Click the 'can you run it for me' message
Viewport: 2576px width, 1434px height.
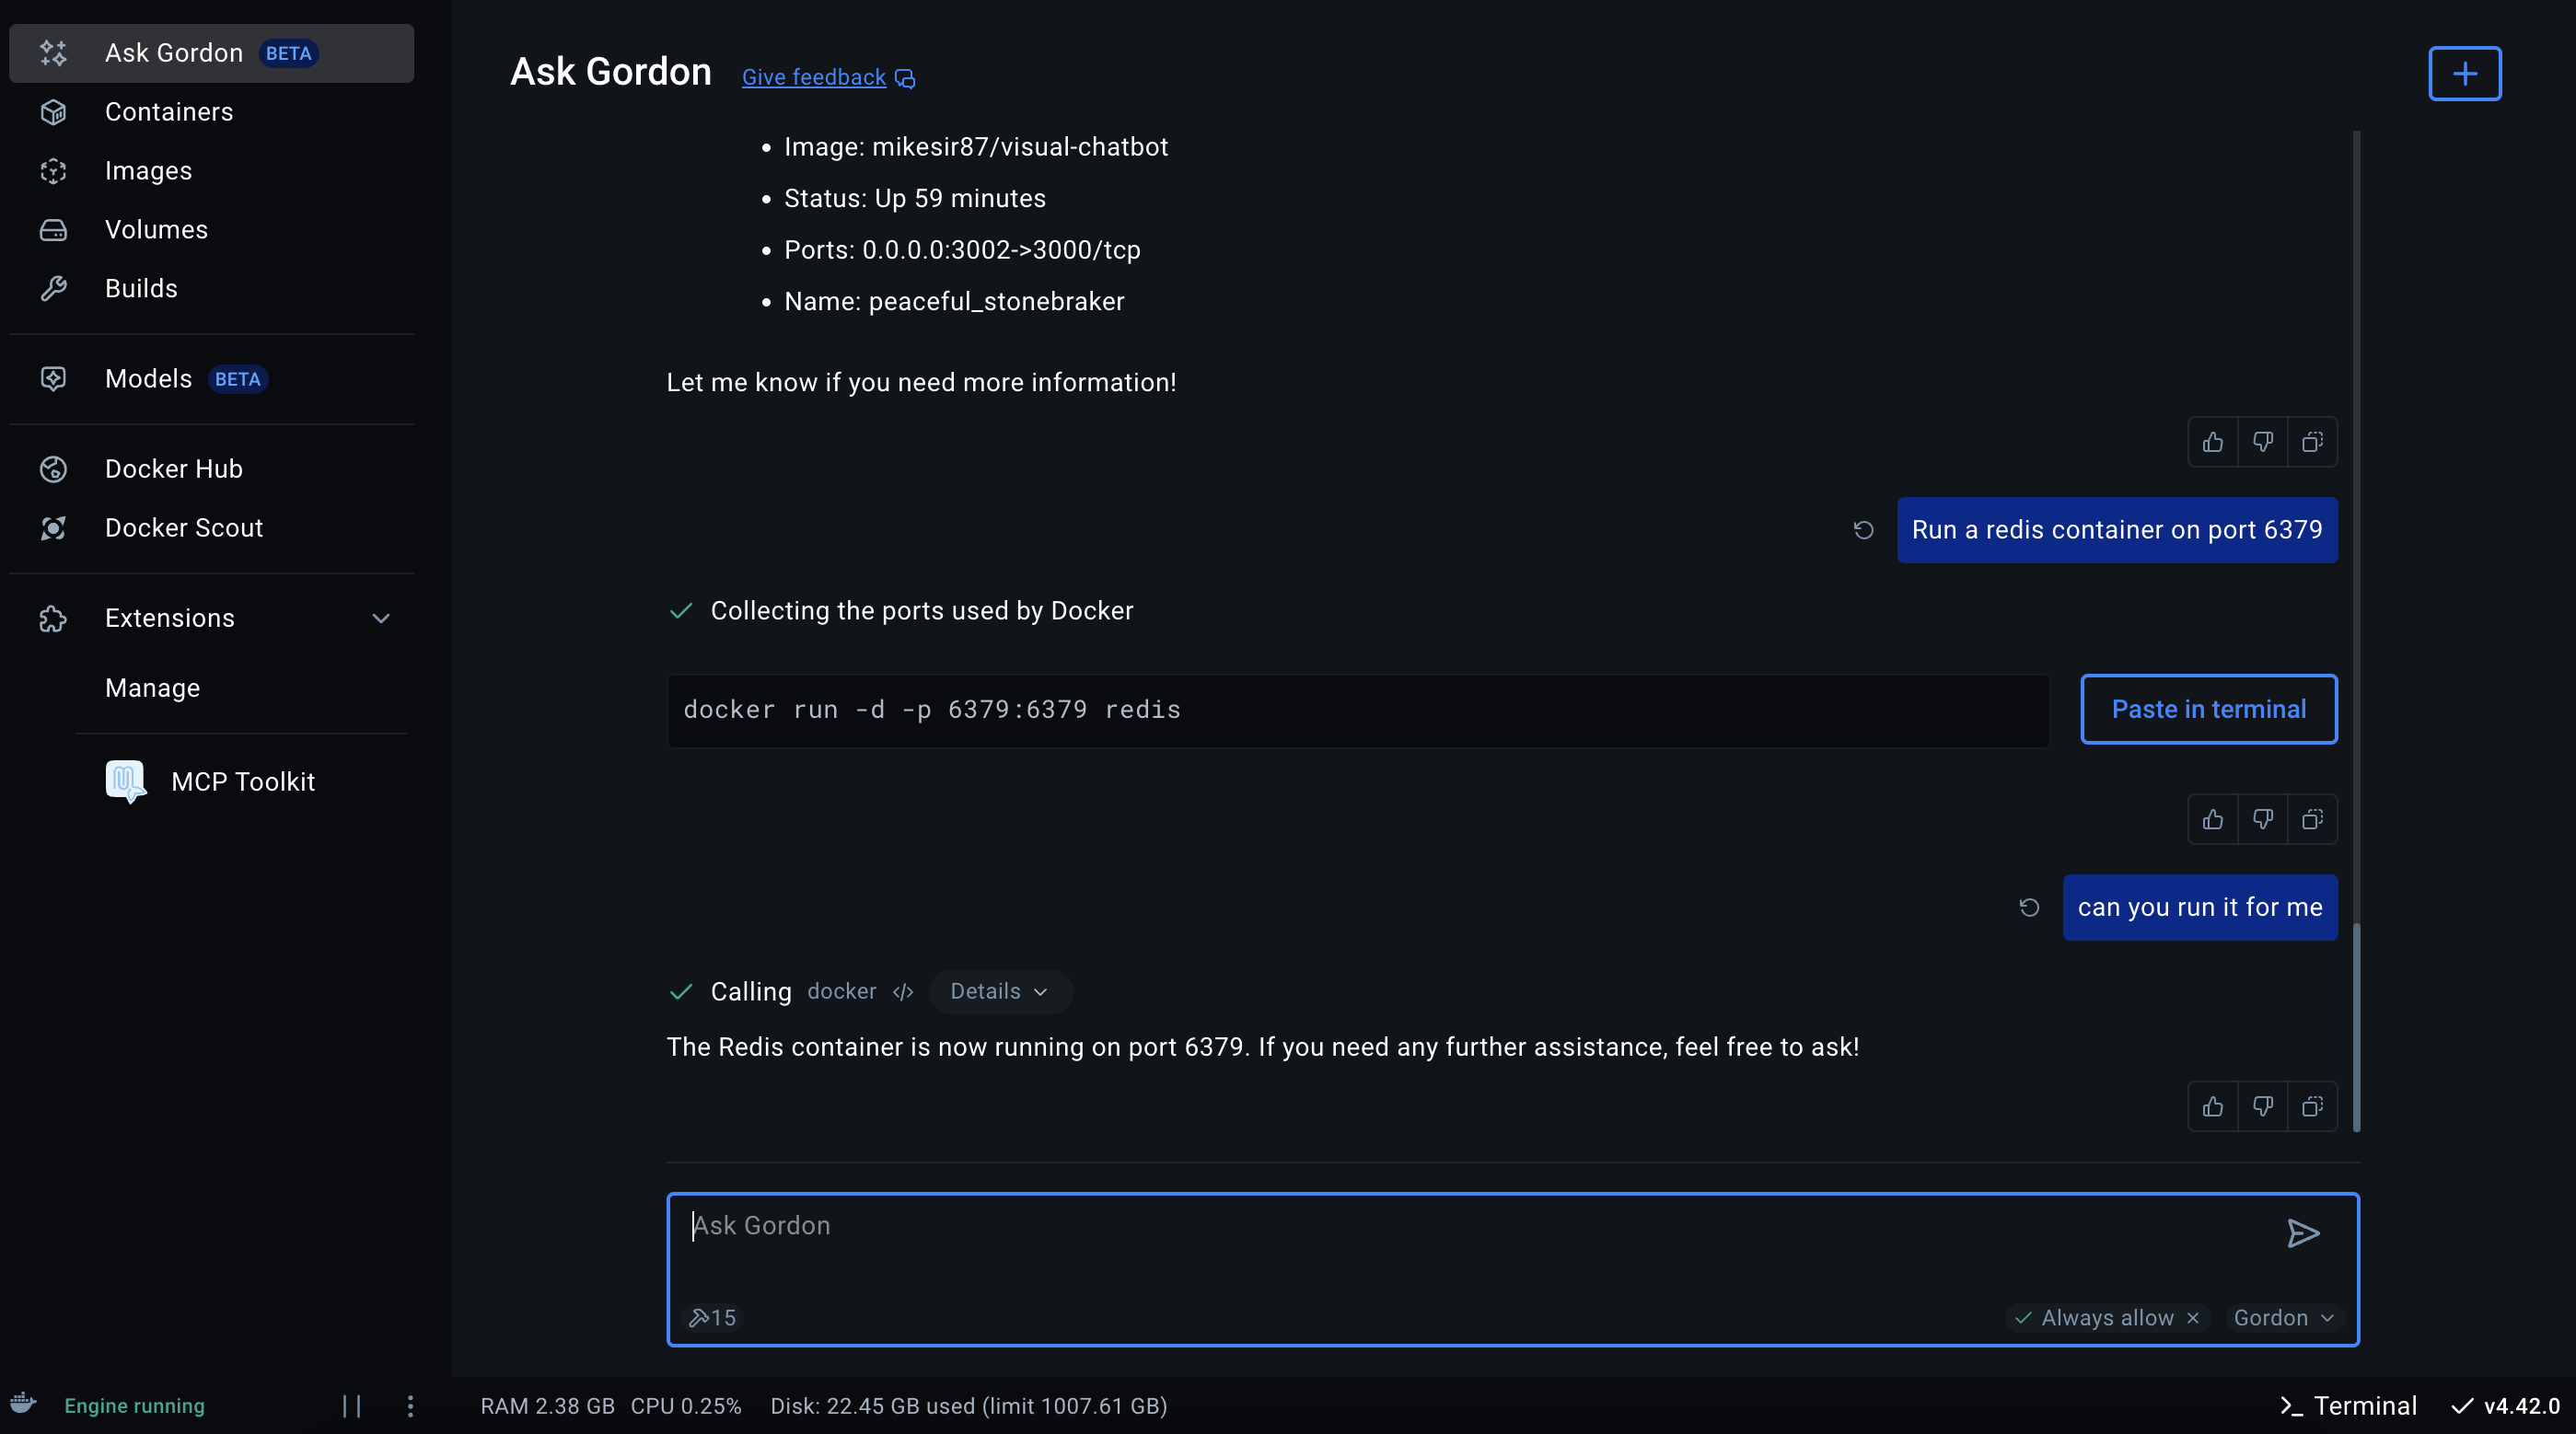click(x=2200, y=908)
